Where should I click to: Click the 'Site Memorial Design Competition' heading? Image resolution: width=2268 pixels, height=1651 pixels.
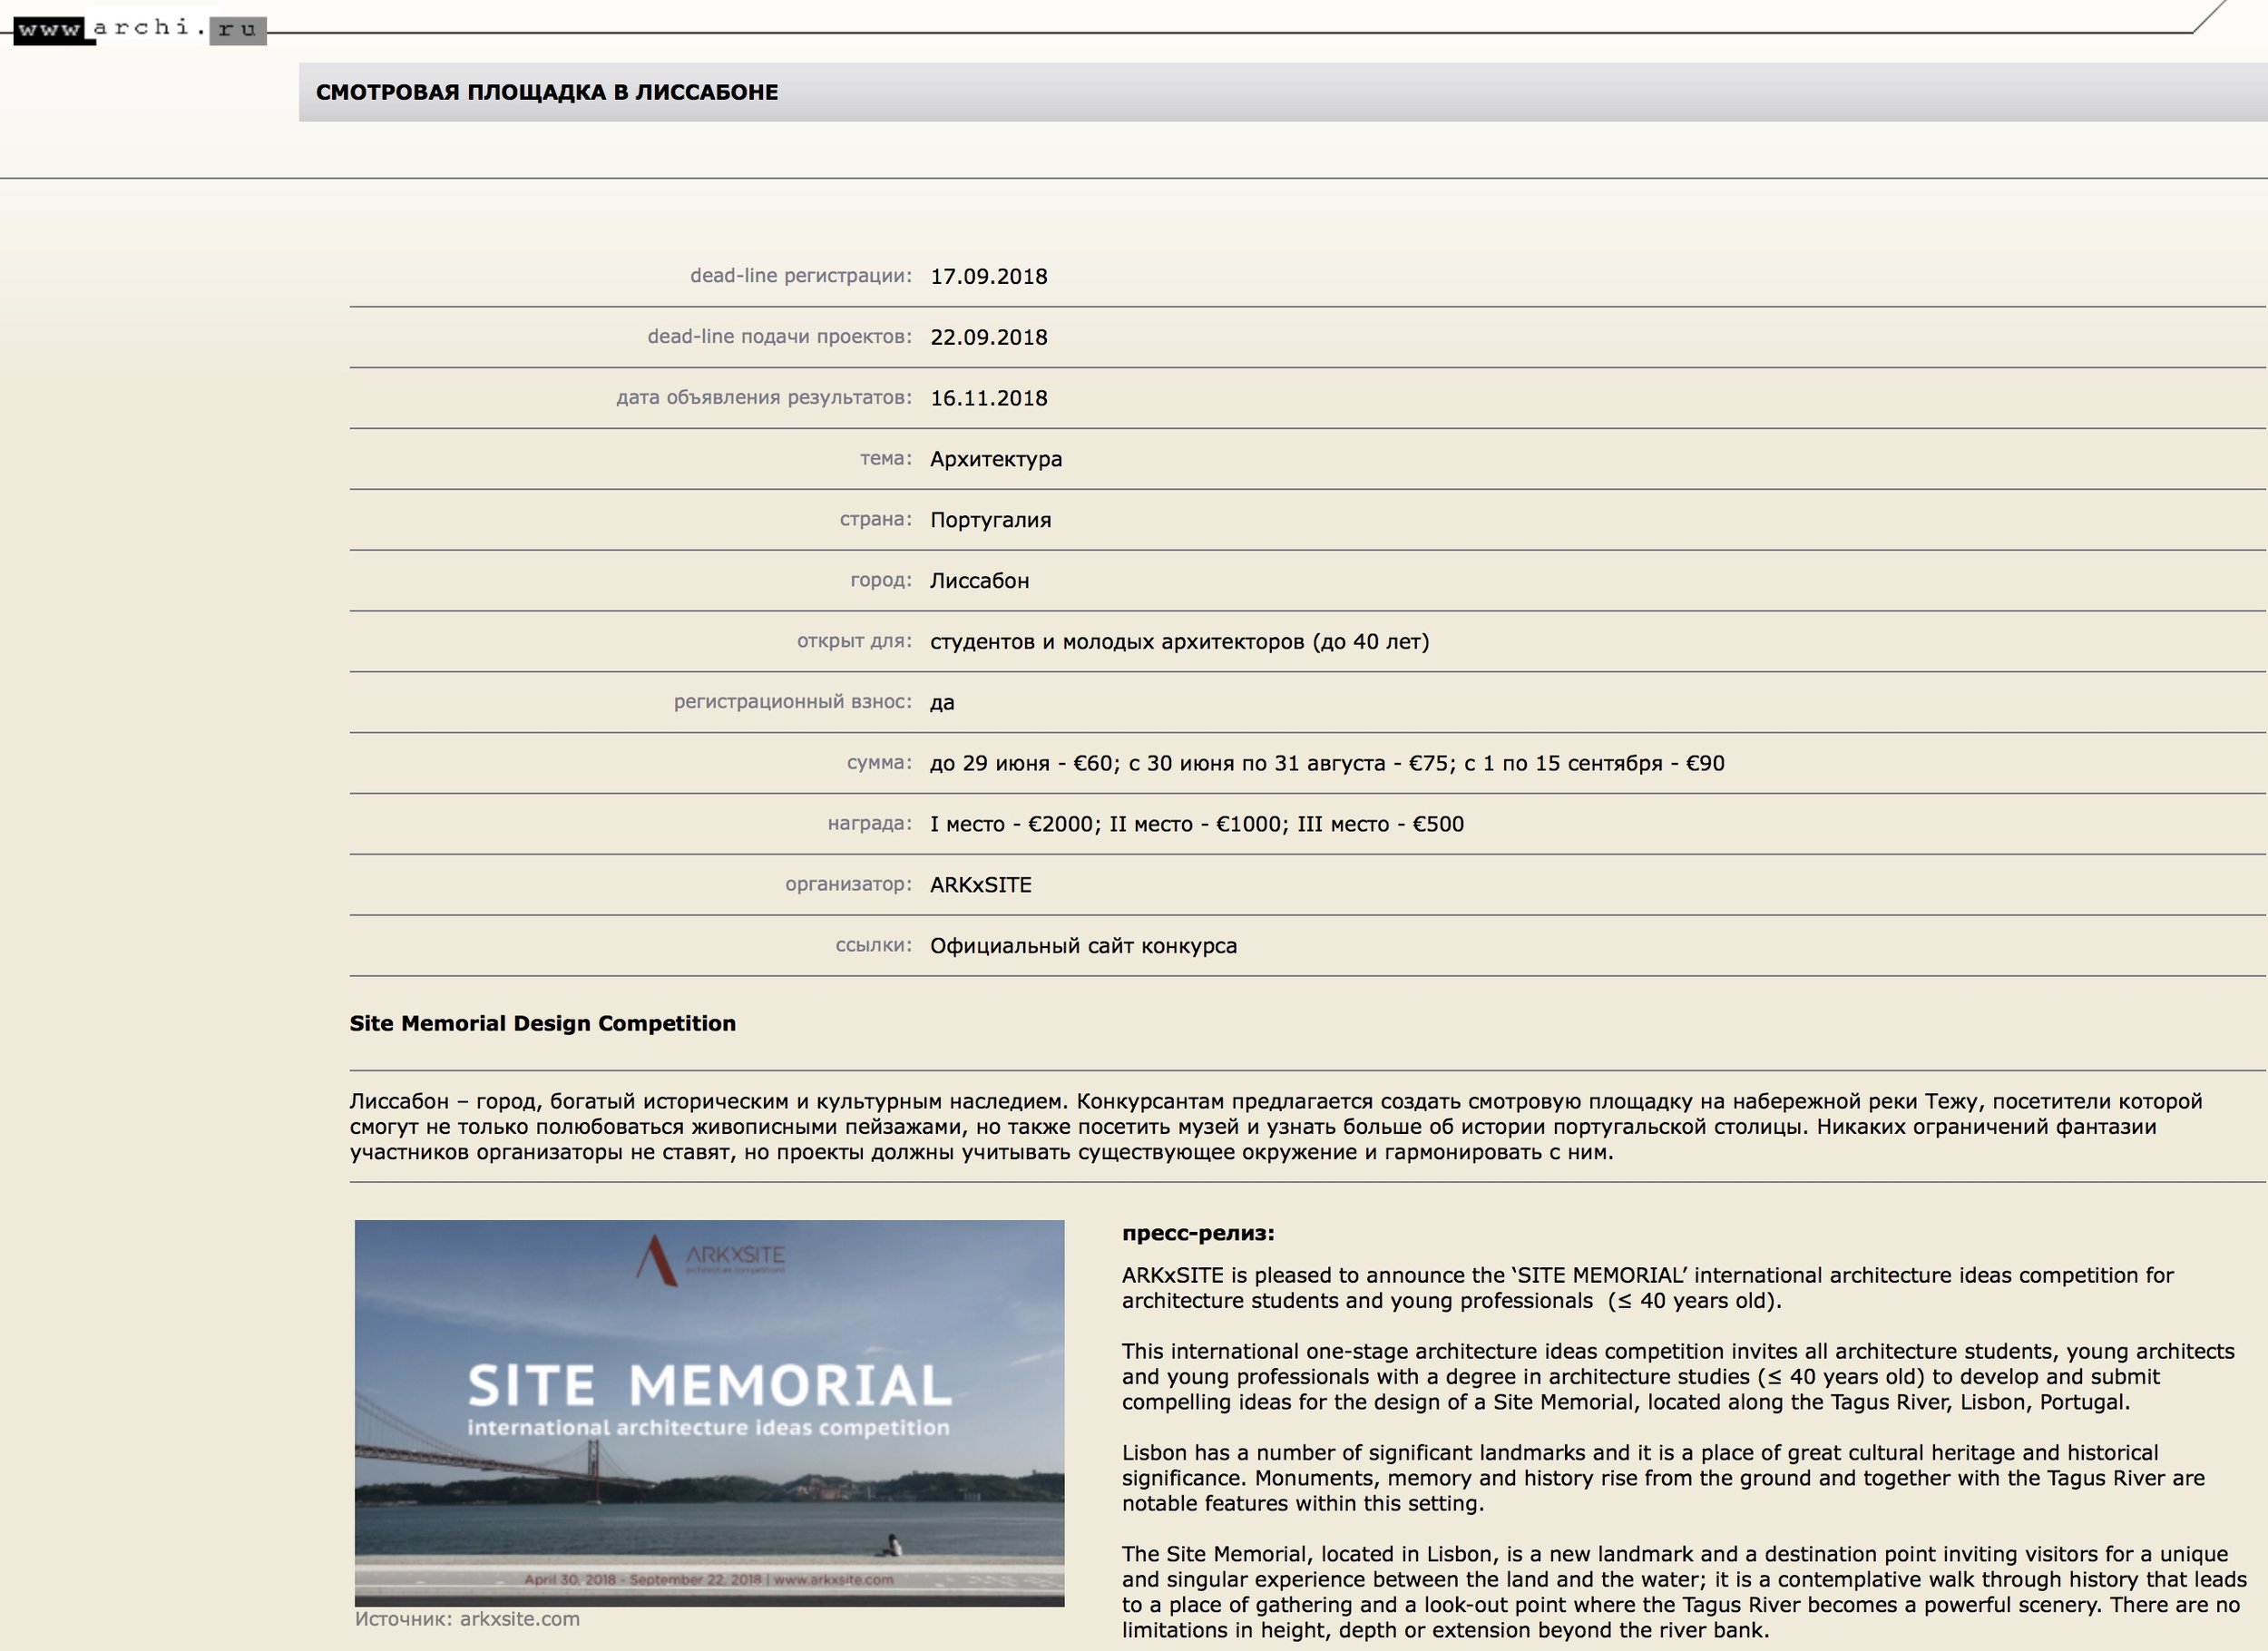pyautogui.click(x=542, y=1024)
